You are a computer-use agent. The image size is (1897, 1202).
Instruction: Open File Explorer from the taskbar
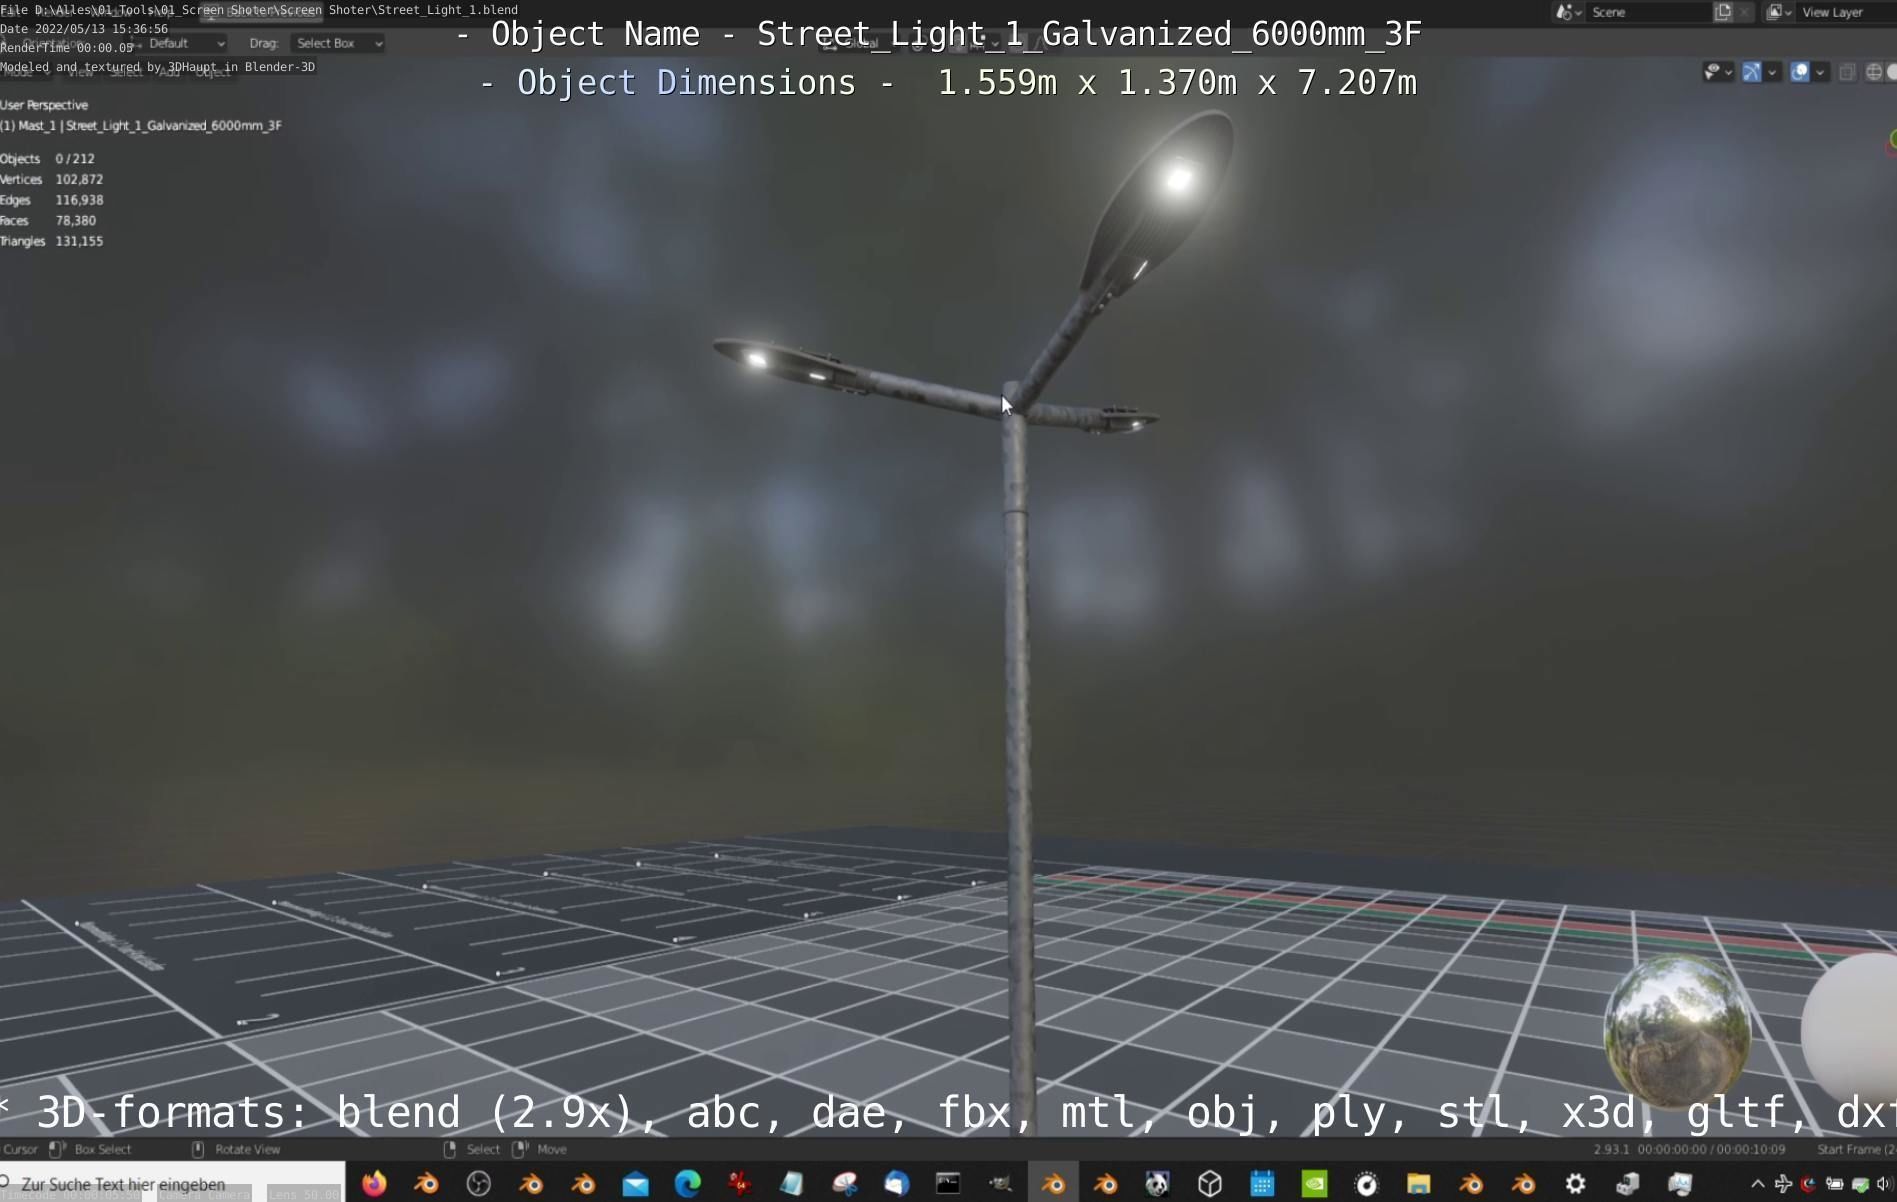1418,1184
